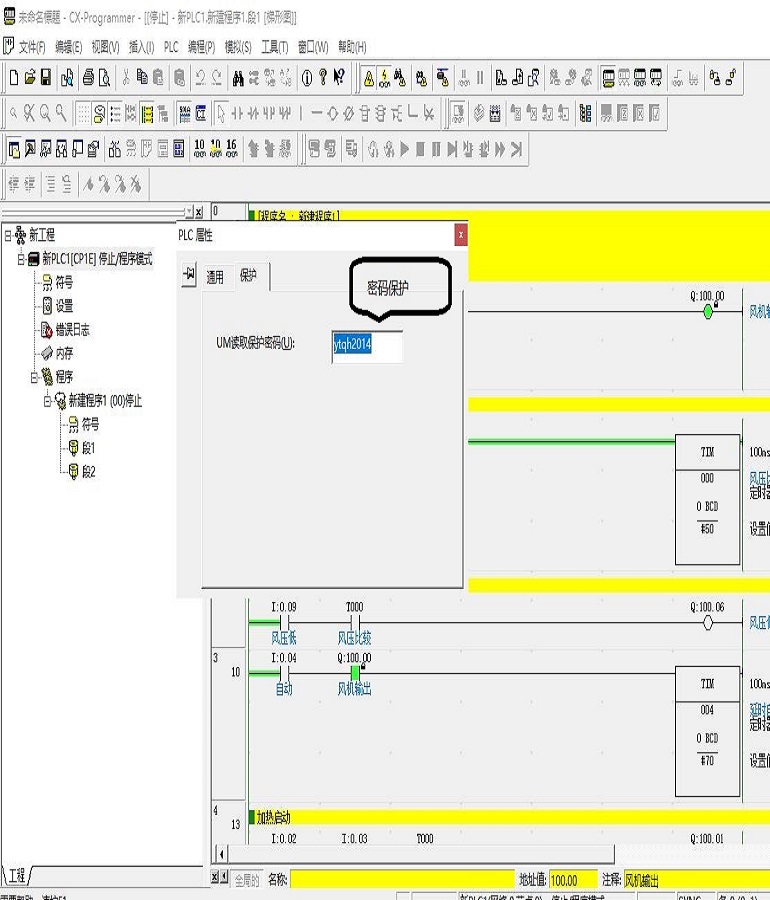The image size is (770, 900).
Task: Toggle the grid display toolbar button
Action: point(84,113)
